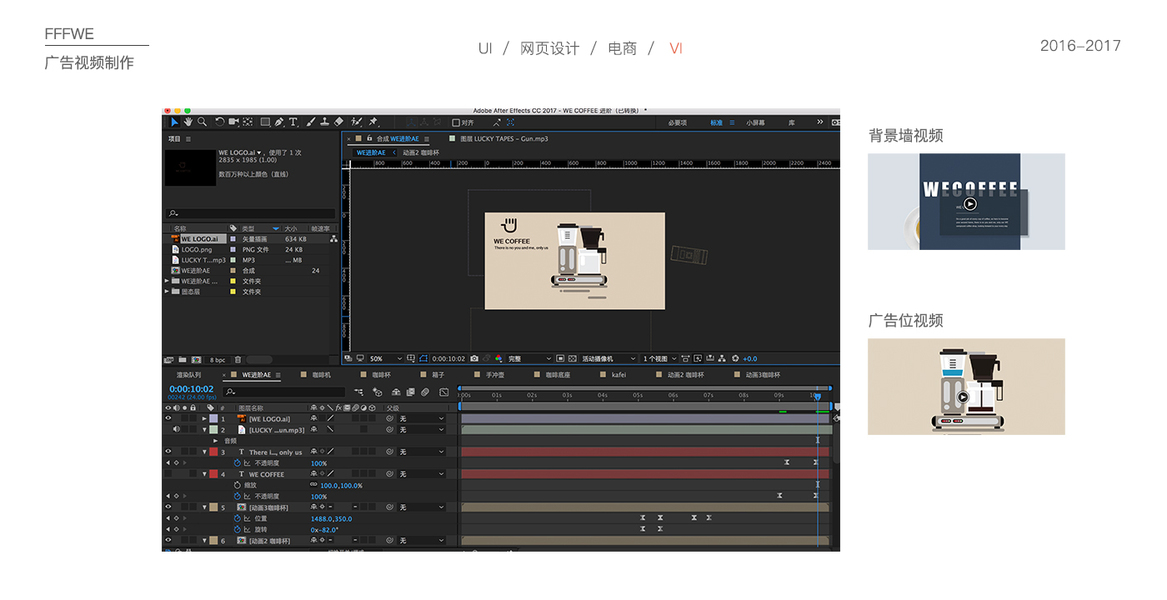Screen dimensions: 1167x600
Task: Click the frame blending icon in timeline
Action: tap(410, 392)
